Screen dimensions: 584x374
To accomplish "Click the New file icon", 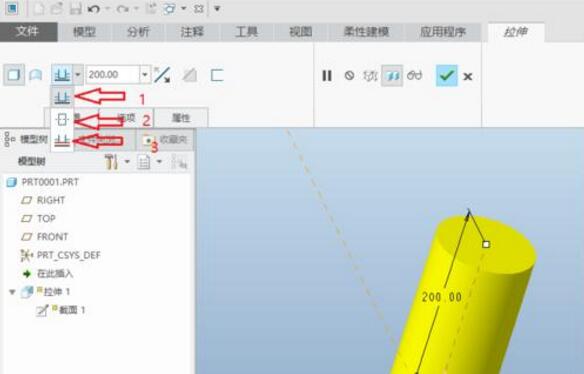I will coord(39,8).
